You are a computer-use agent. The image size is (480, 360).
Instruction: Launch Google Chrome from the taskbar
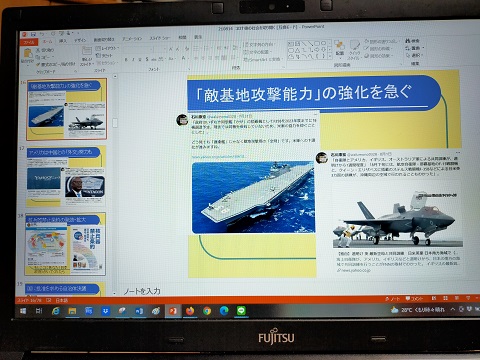pos(207,311)
